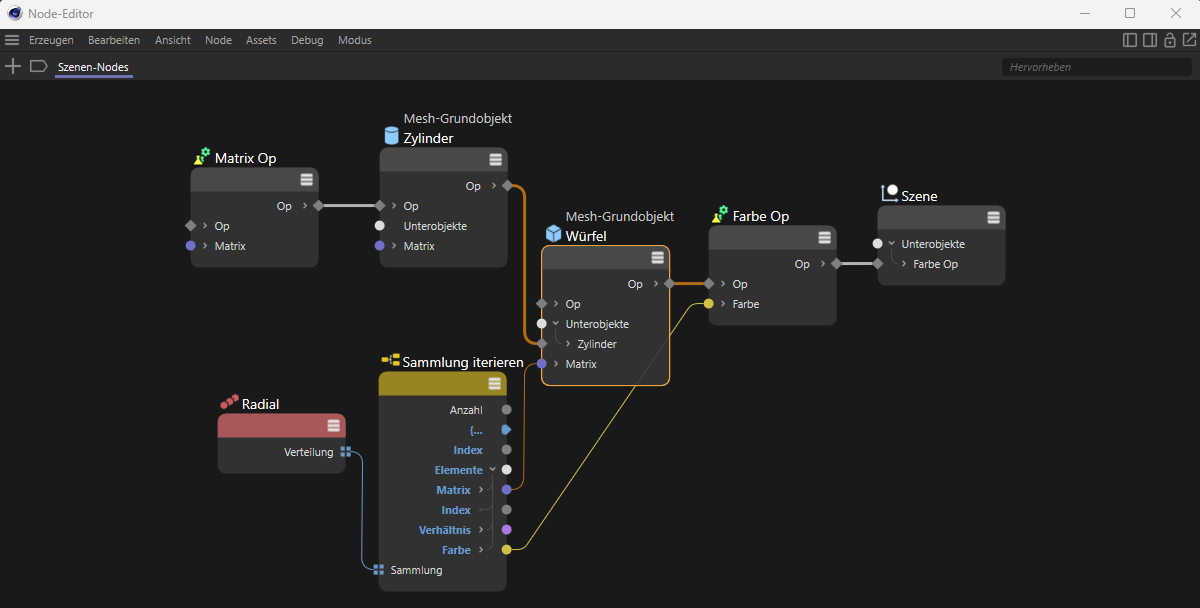Maximize the Node-Editor window
Viewport: 1200px width, 608px height.
pos(1130,13)
